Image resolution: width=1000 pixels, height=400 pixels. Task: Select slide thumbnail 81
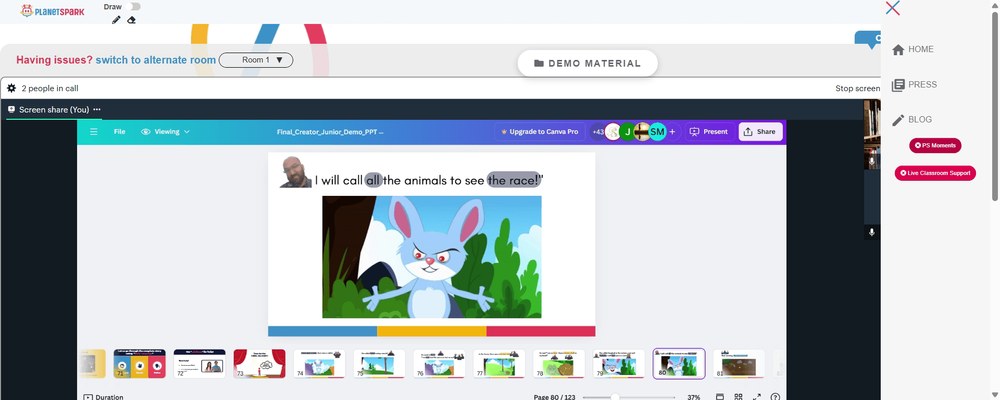(739, 364)
